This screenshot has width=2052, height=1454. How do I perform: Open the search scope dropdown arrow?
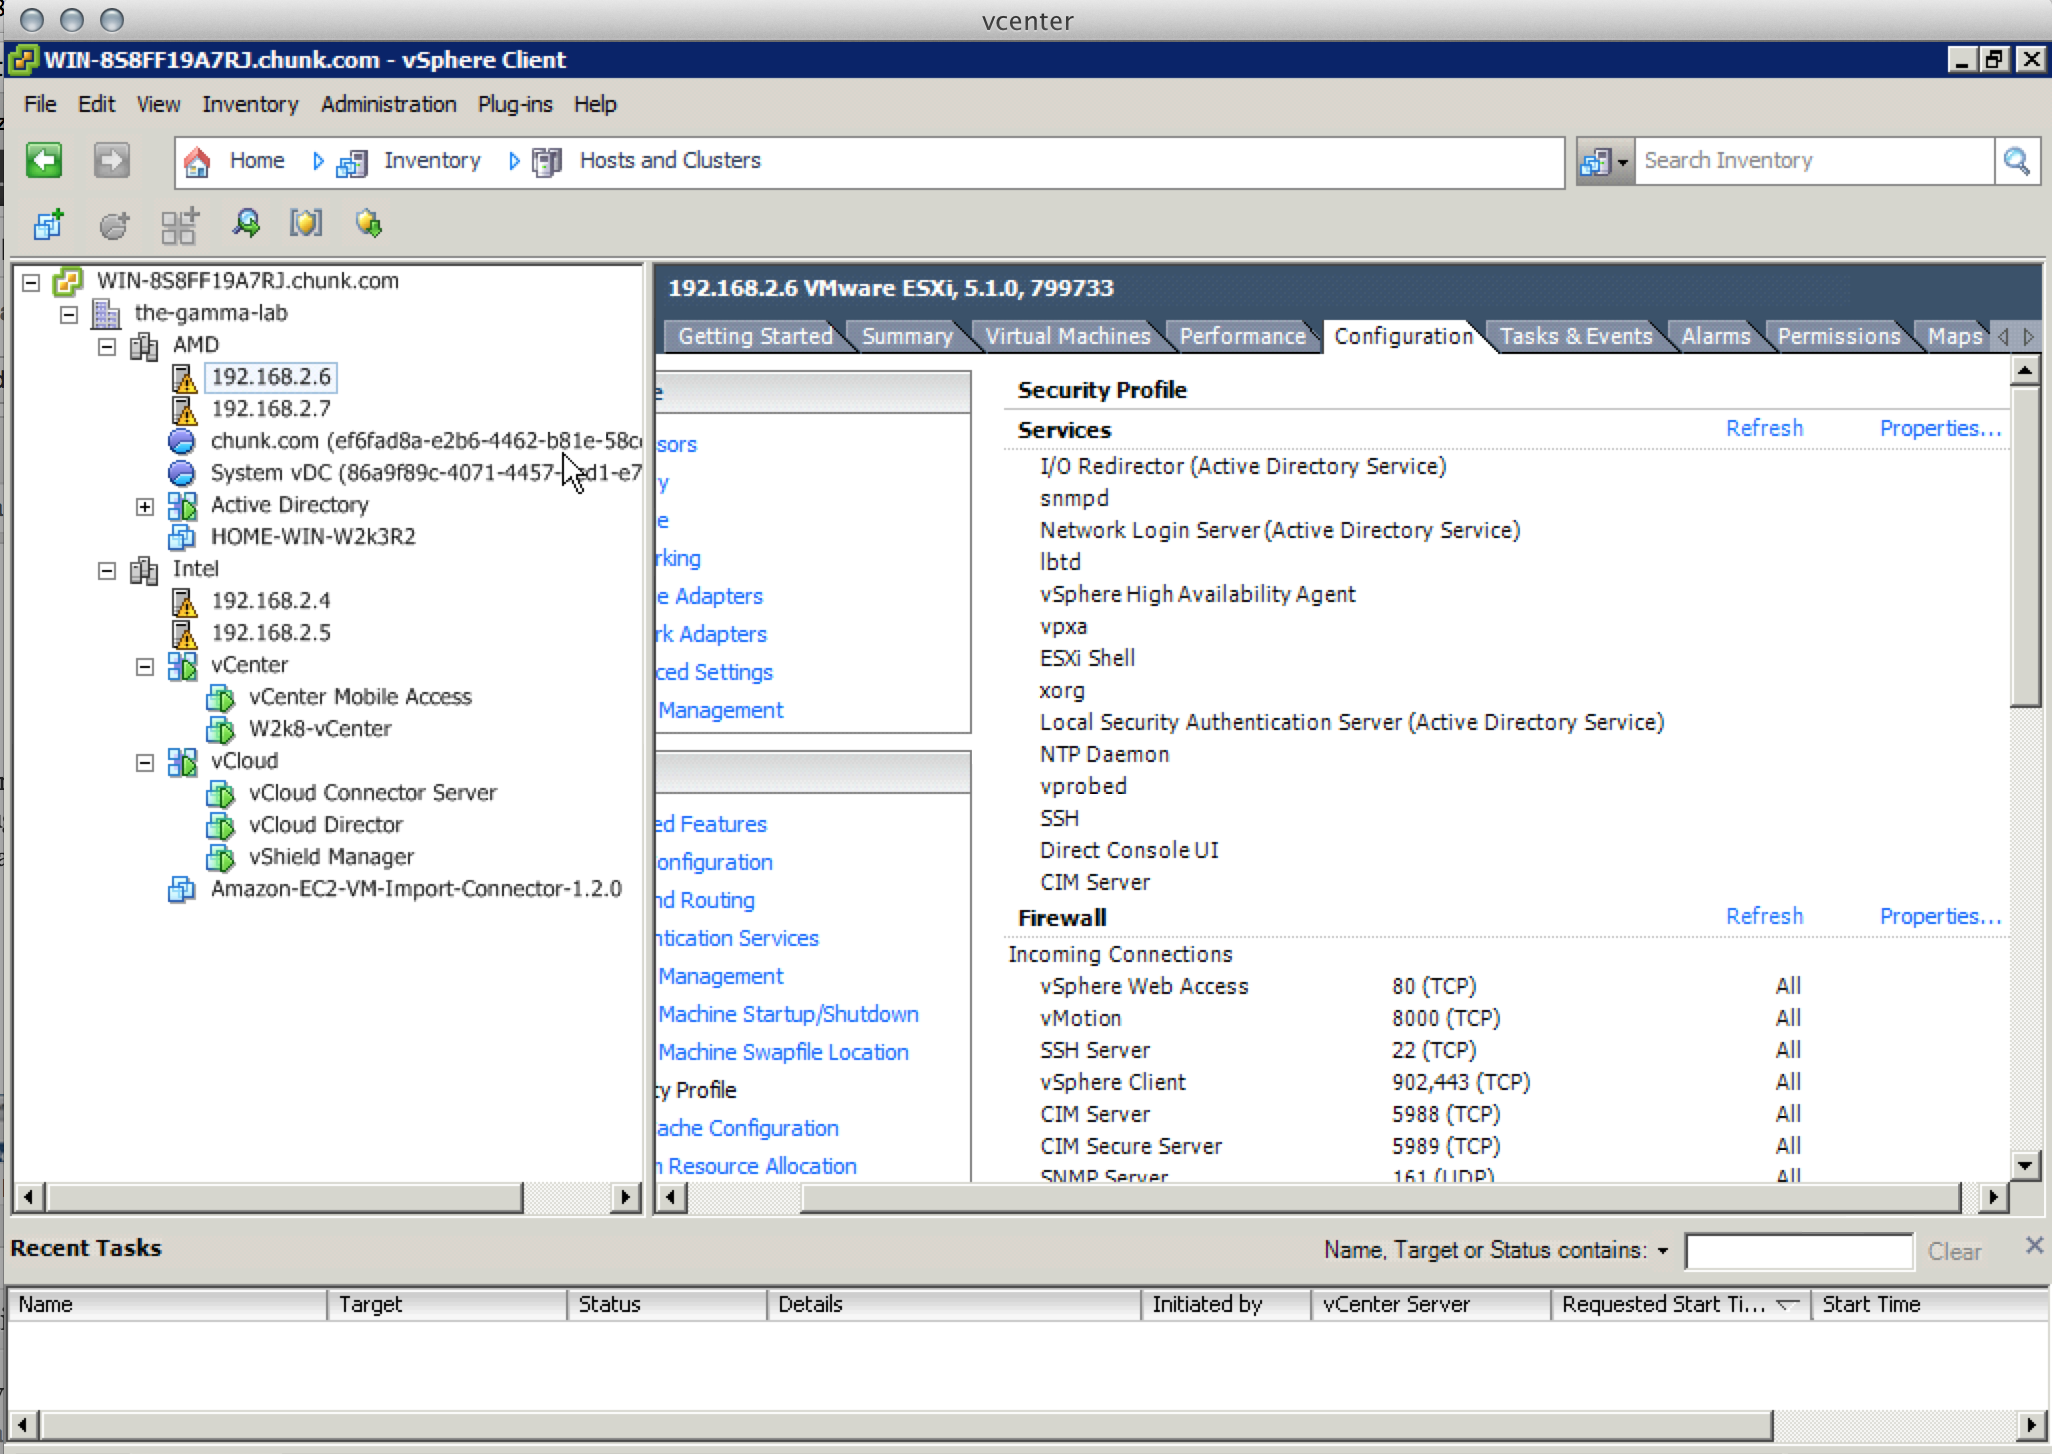click(1622, 162)
